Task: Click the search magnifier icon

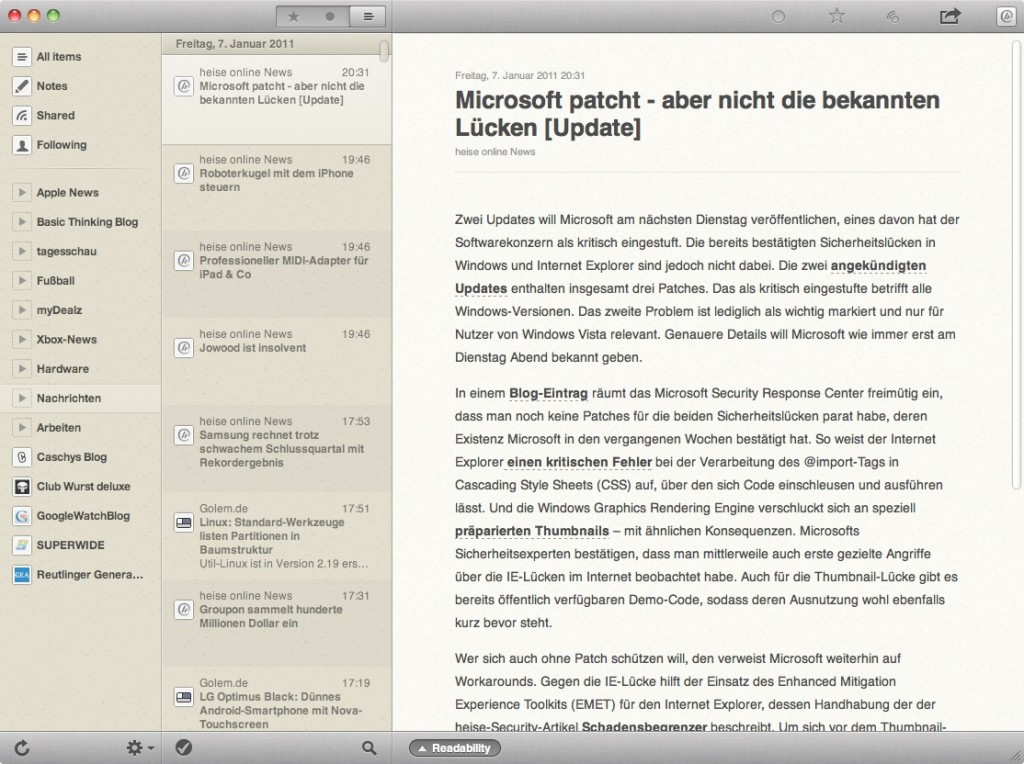Action: [x=369, y=748]
